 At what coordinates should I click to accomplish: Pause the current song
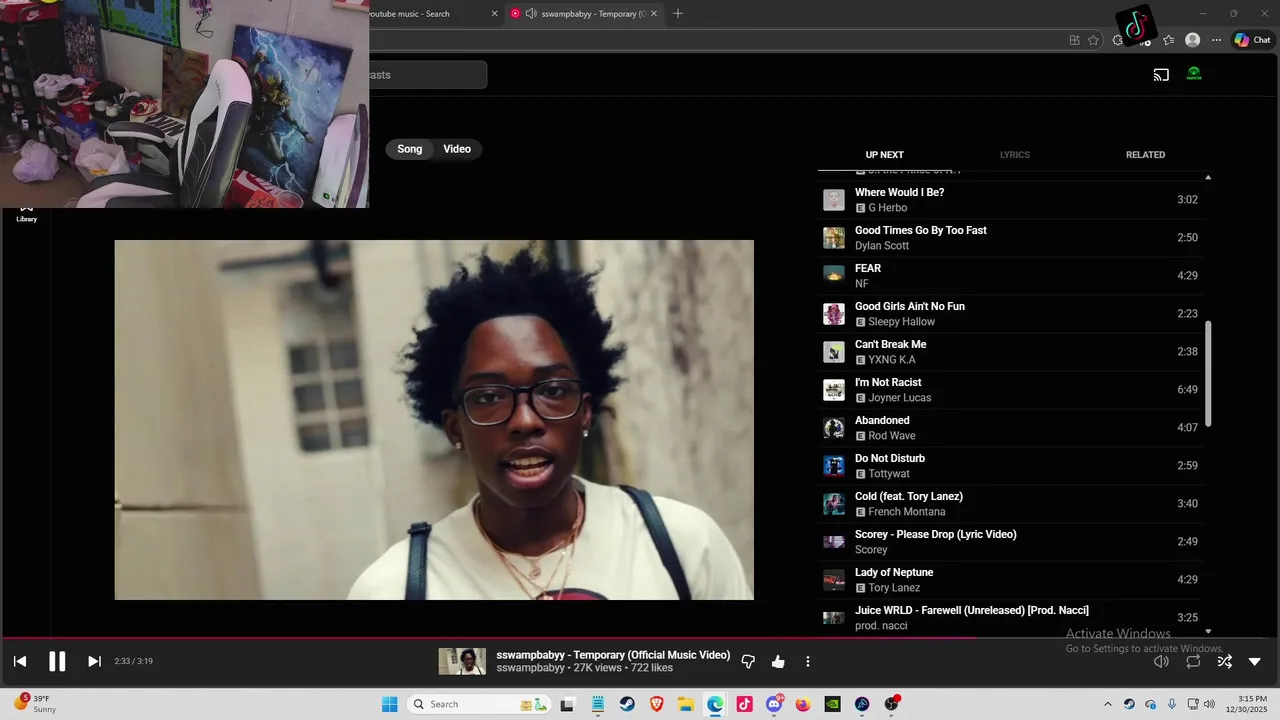point(57,661)
